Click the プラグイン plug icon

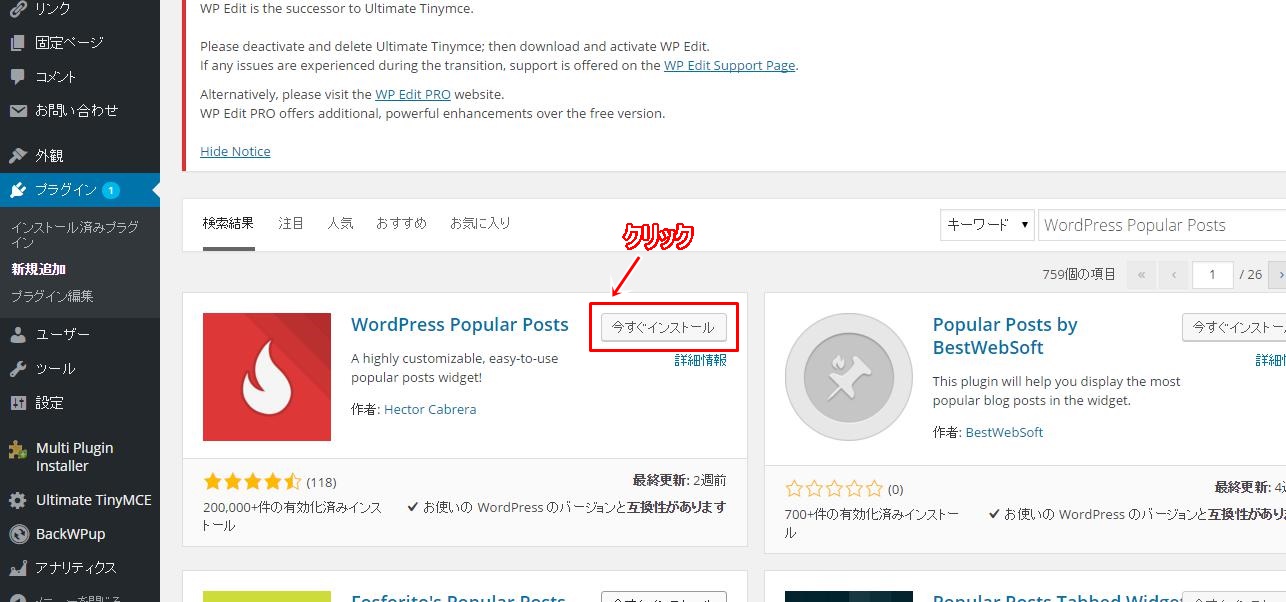[18, 190]
